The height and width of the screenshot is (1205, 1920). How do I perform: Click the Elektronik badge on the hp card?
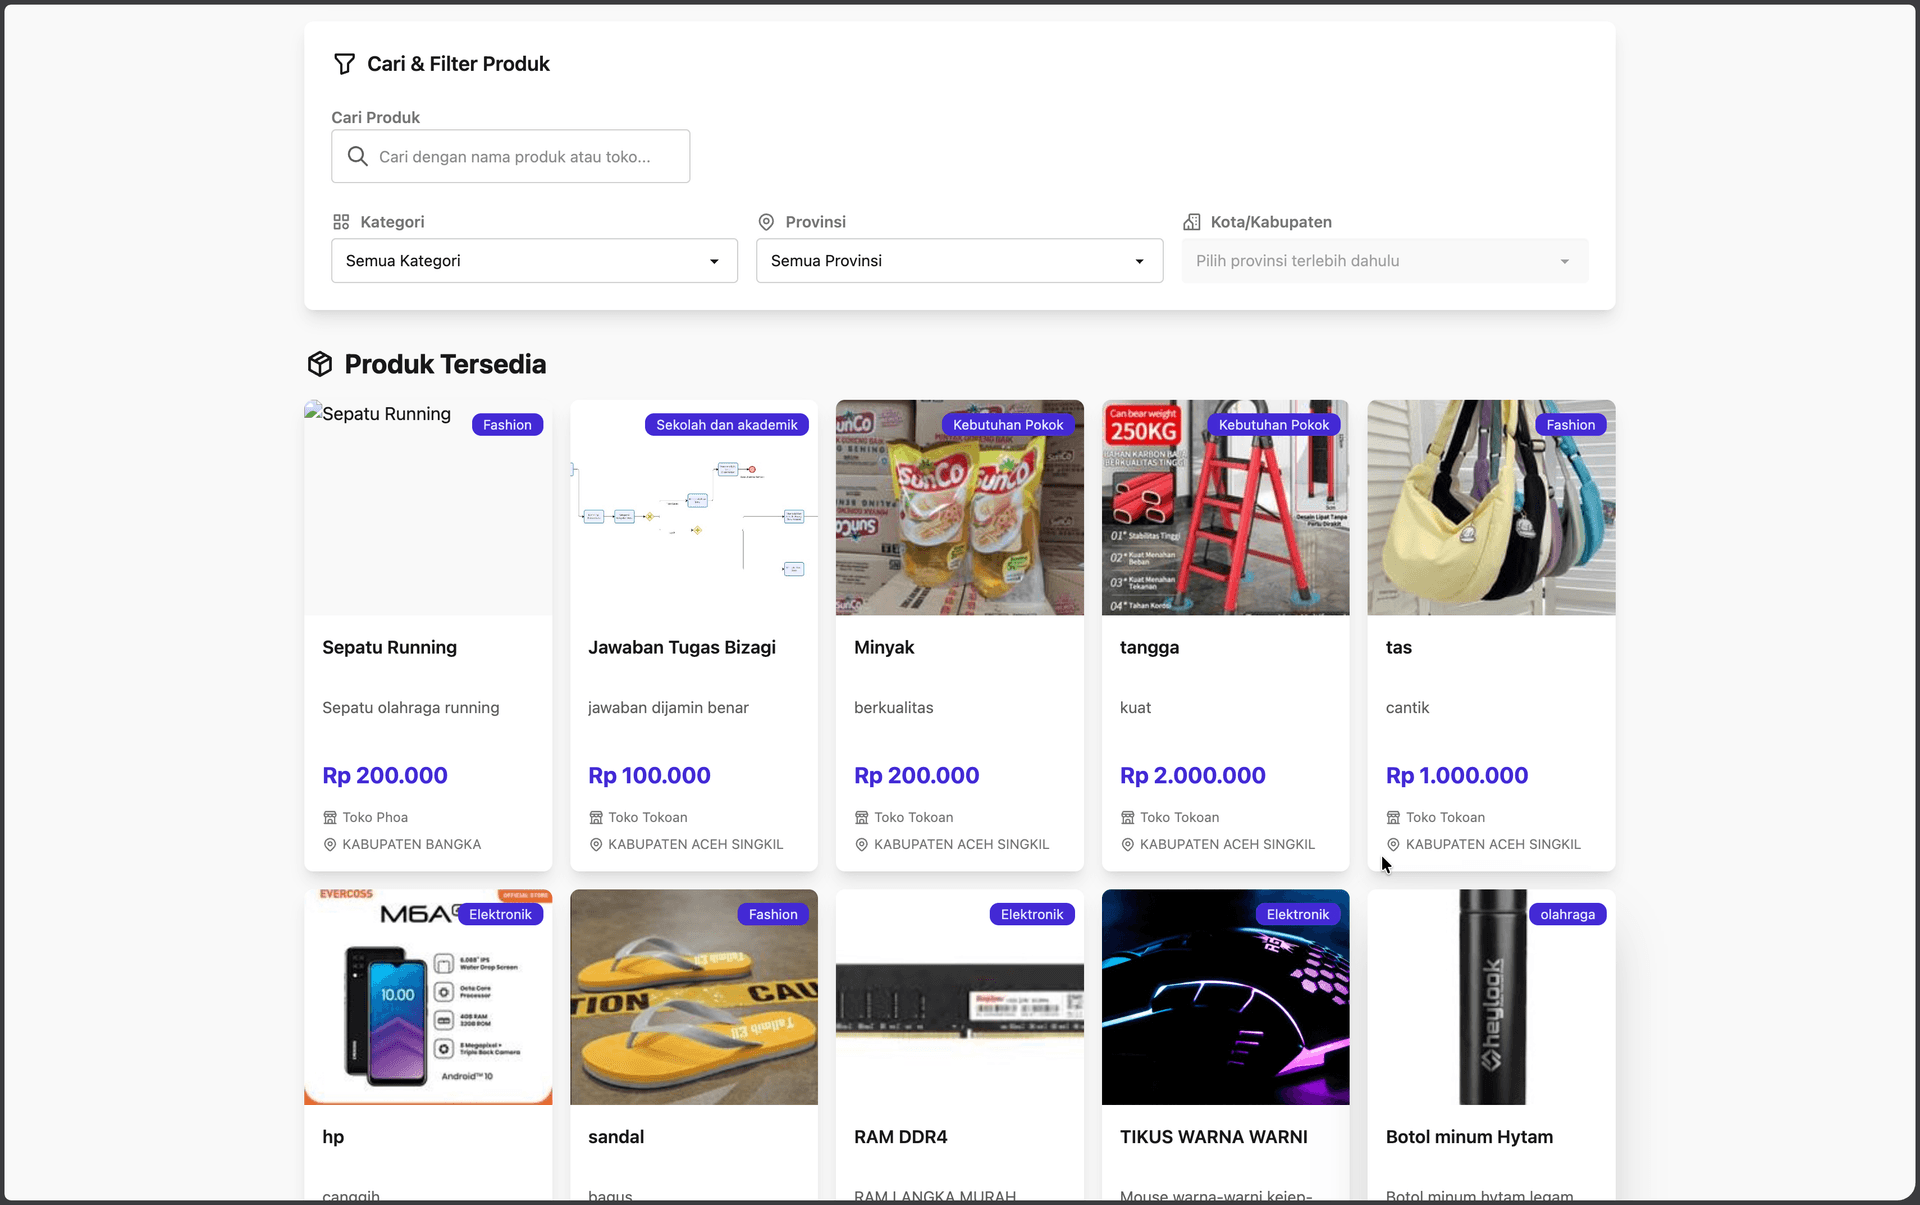tap(500, 915)
